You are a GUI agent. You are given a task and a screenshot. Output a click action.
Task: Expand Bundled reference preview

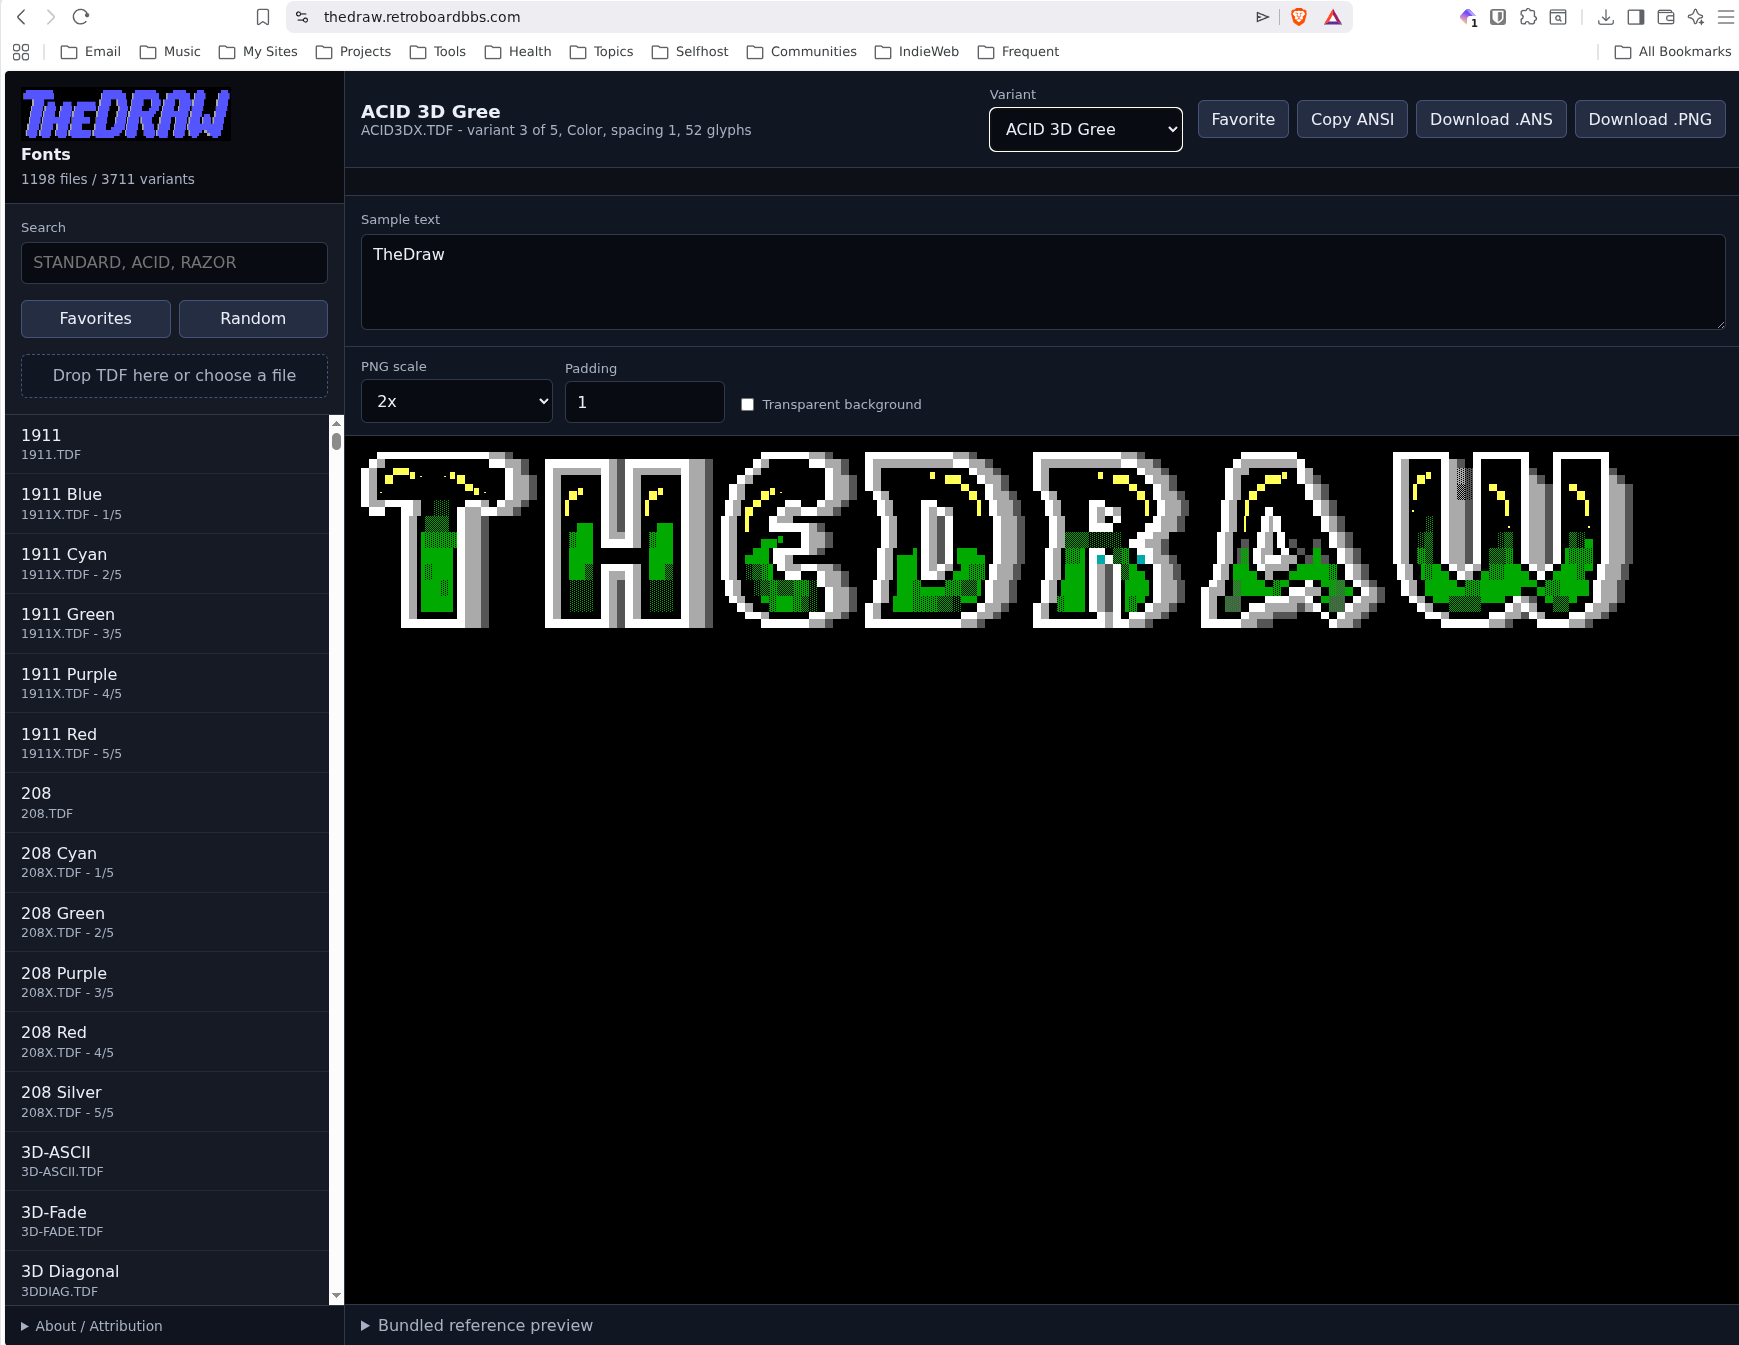pyautogui.click(x=477, y=1325)
